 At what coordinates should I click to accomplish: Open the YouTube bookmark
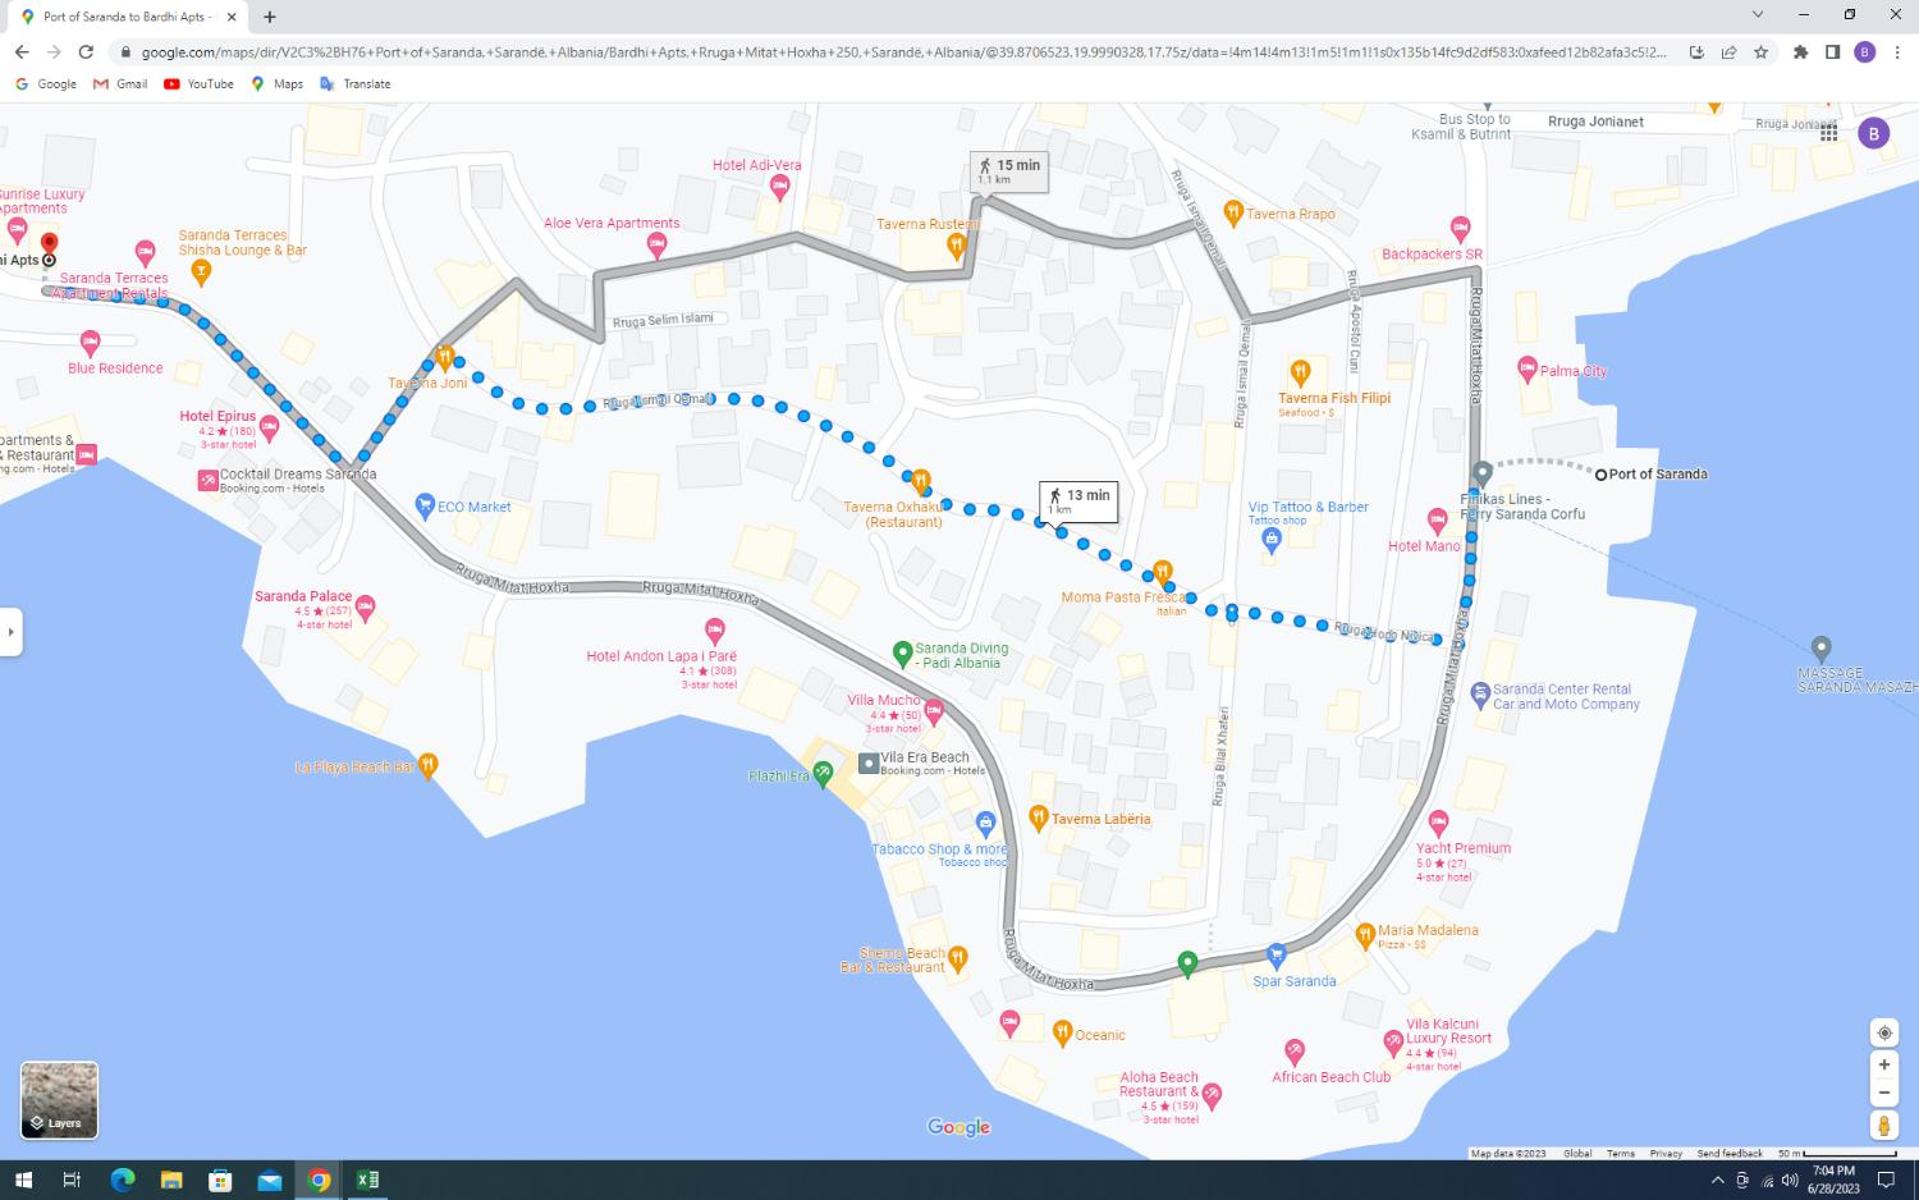198,84
